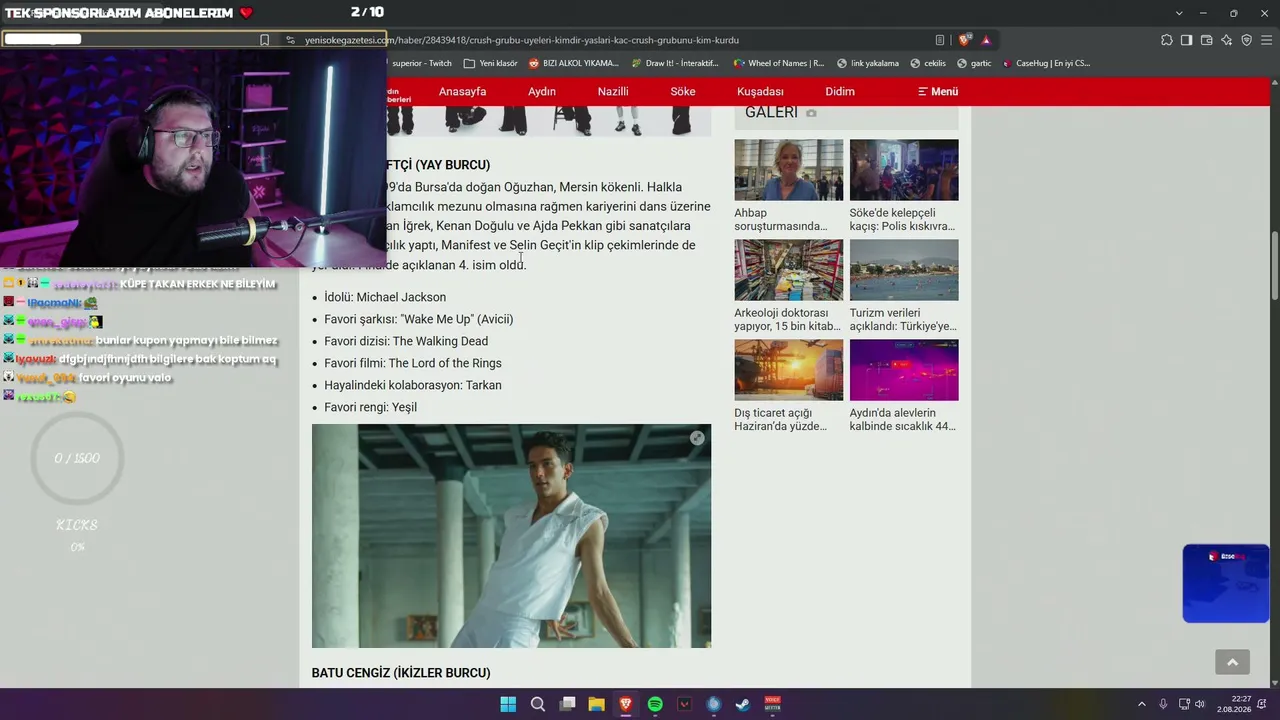Open the Yeni klasör bookmark folder
The height and width of the screenshot is (720, 1280).
coord(491,63)
